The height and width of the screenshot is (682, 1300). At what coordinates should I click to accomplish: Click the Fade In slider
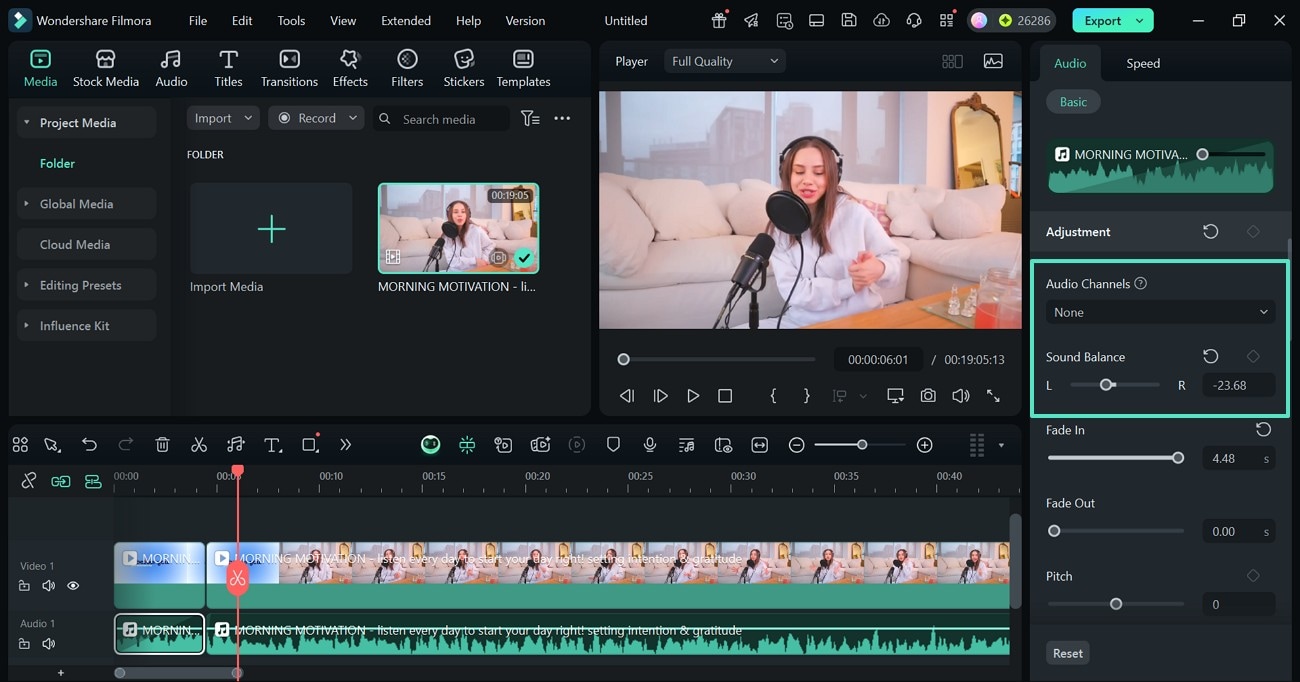click(1115, 458)
